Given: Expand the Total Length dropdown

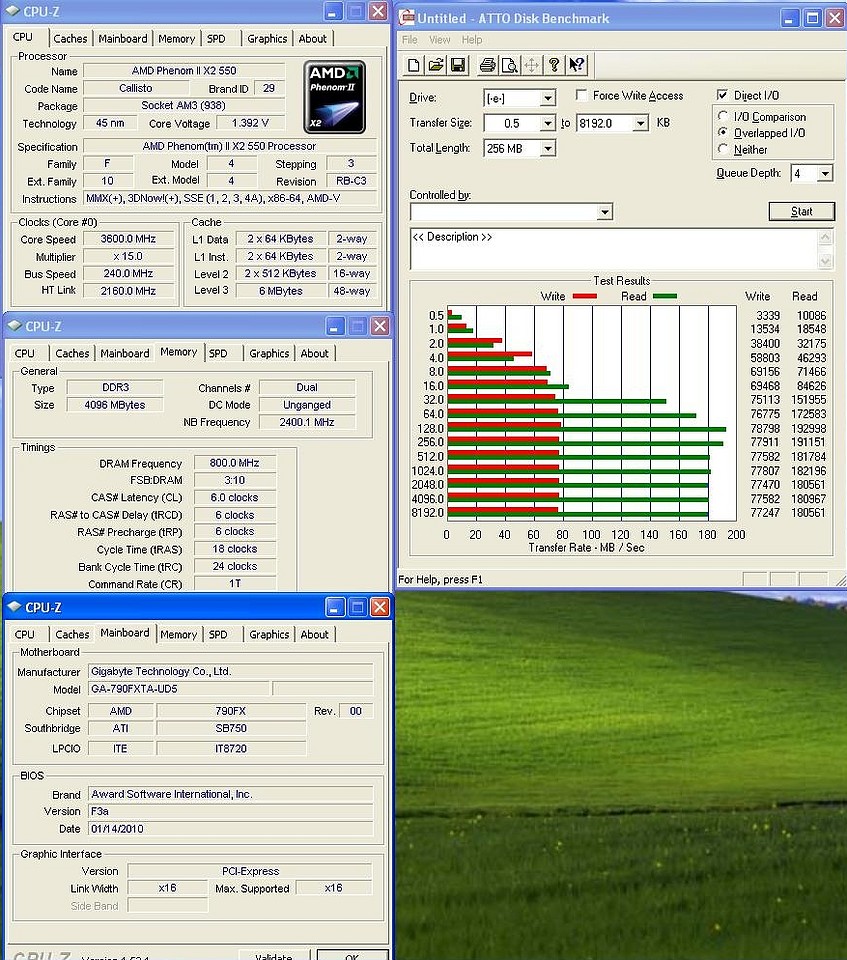Looking at the screenshot, I should (x=548, y=148).
